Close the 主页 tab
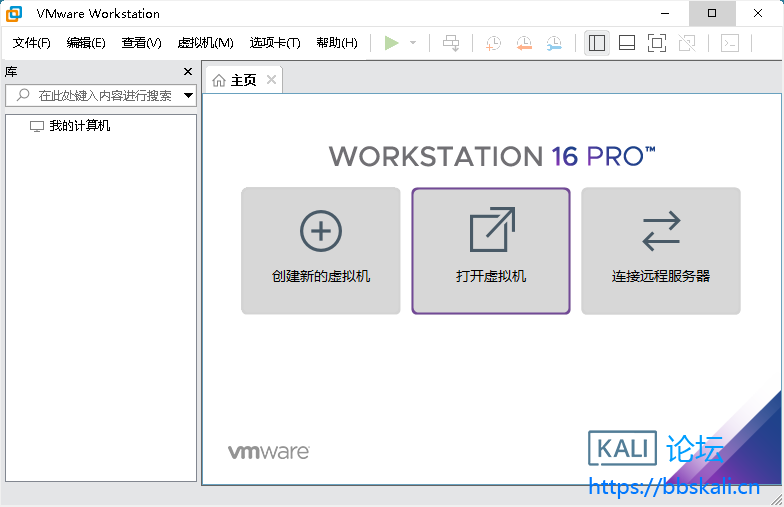This screenshot has width=784, height=507. tap(270, 80)
